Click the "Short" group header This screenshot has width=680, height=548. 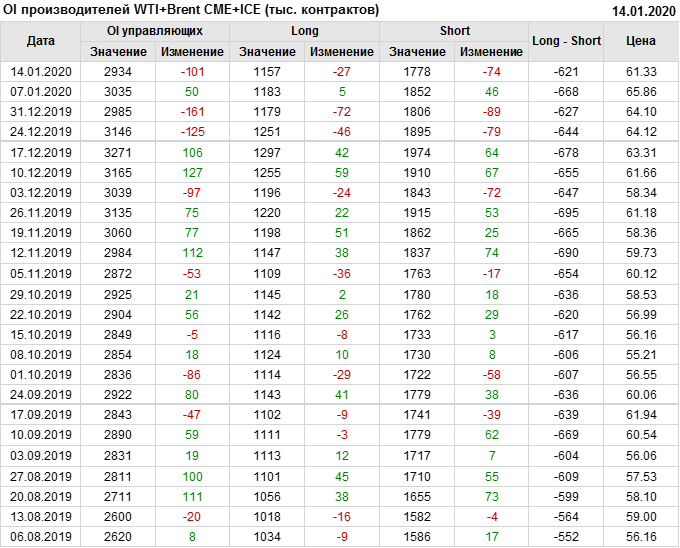point(455,31)
